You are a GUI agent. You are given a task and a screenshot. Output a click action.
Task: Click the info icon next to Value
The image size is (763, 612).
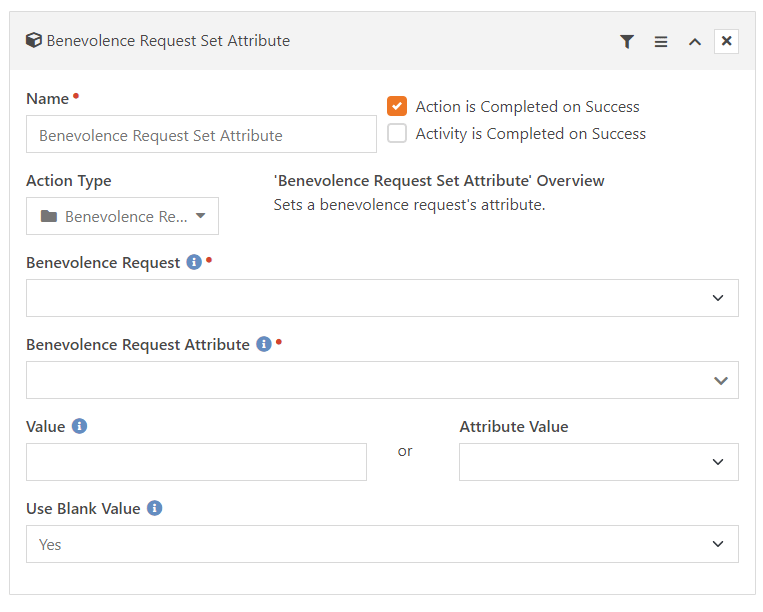click(x=79, y=426)
